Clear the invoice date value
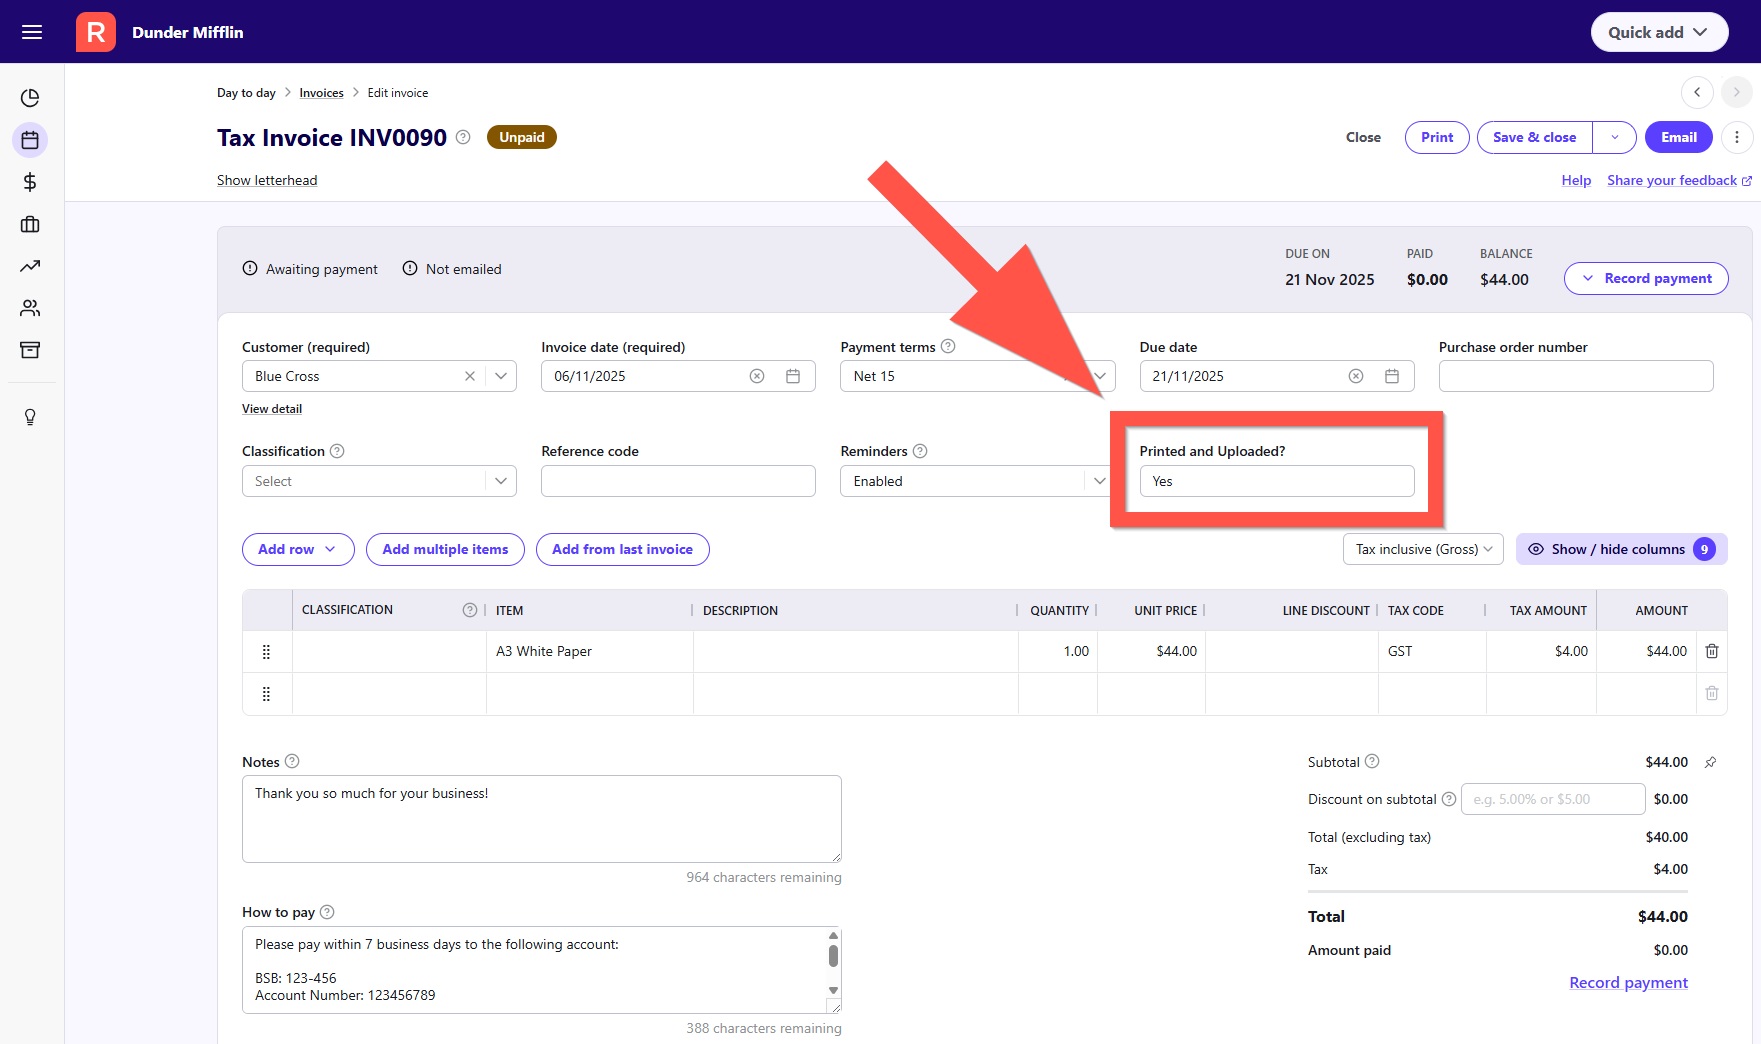 (757, 376)
